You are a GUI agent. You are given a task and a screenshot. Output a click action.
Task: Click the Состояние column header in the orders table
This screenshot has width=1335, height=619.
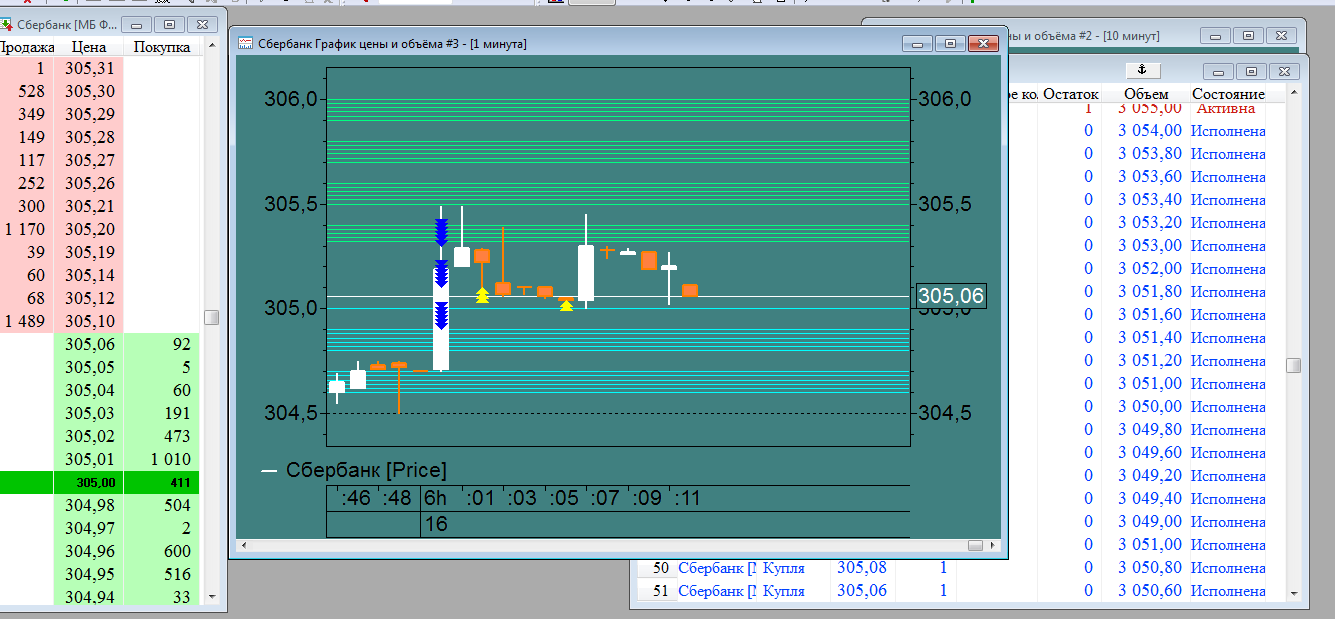point(1228,94)
